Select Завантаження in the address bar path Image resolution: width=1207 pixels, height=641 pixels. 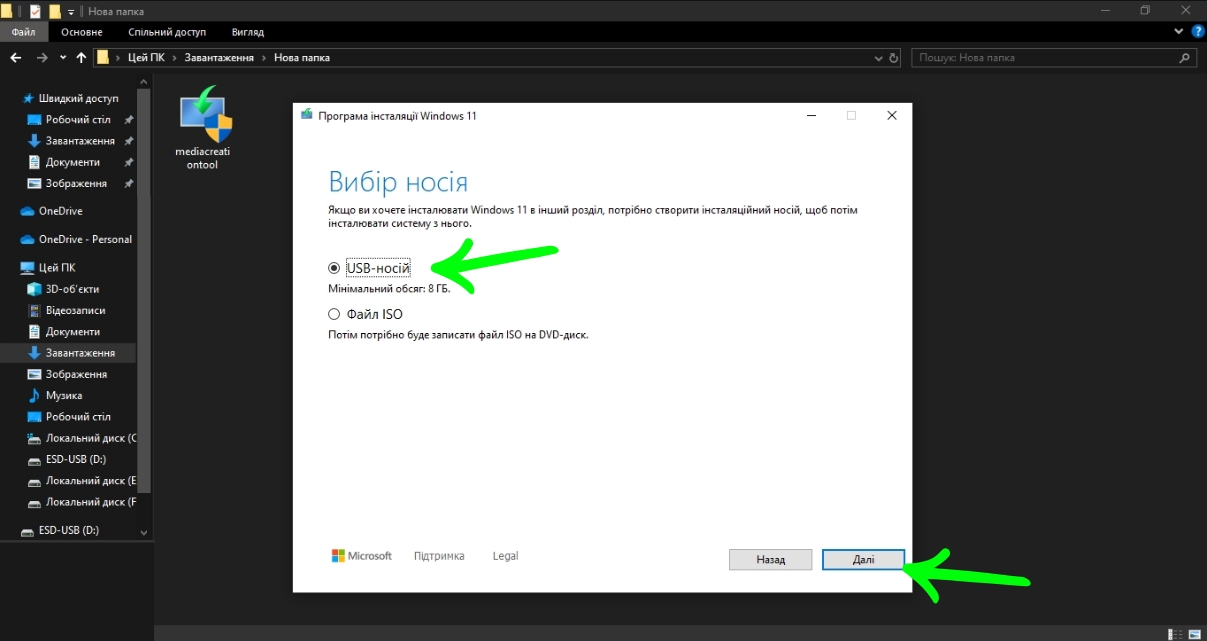218,58
